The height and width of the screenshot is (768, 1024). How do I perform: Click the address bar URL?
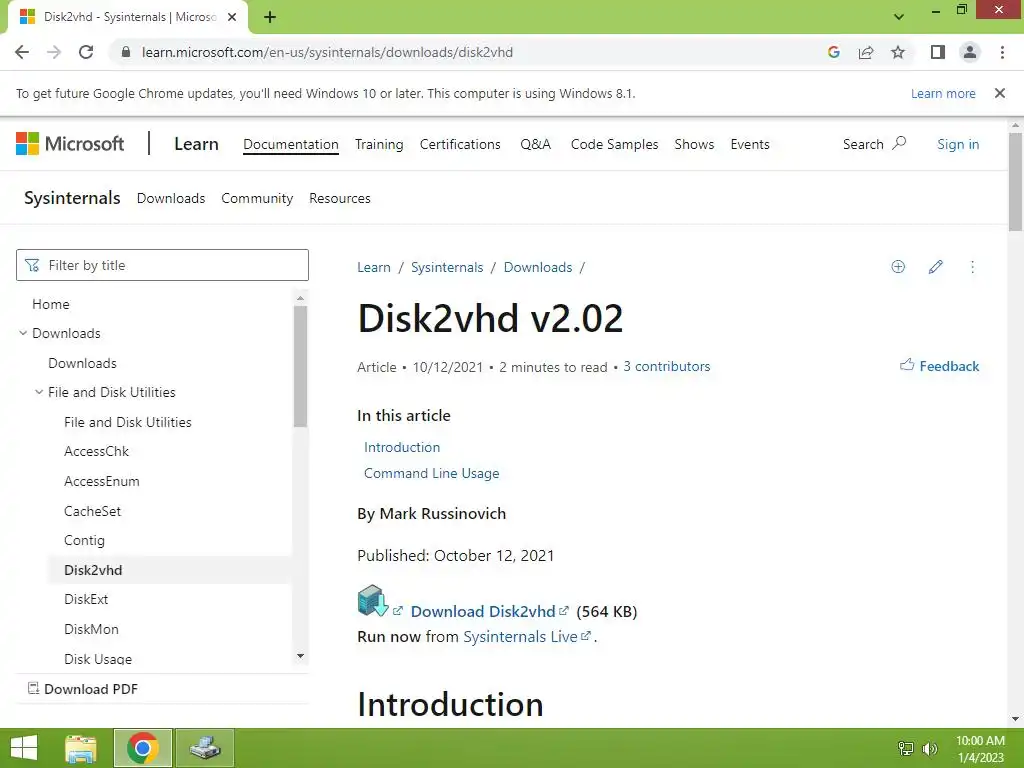(327, 52)
